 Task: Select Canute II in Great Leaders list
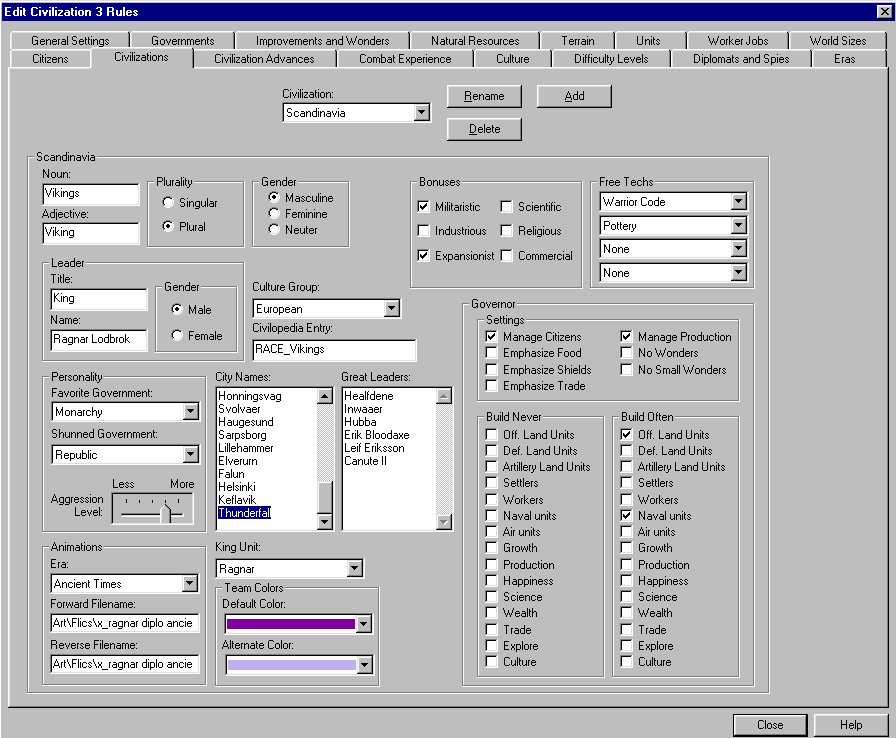tap(365, 461)
